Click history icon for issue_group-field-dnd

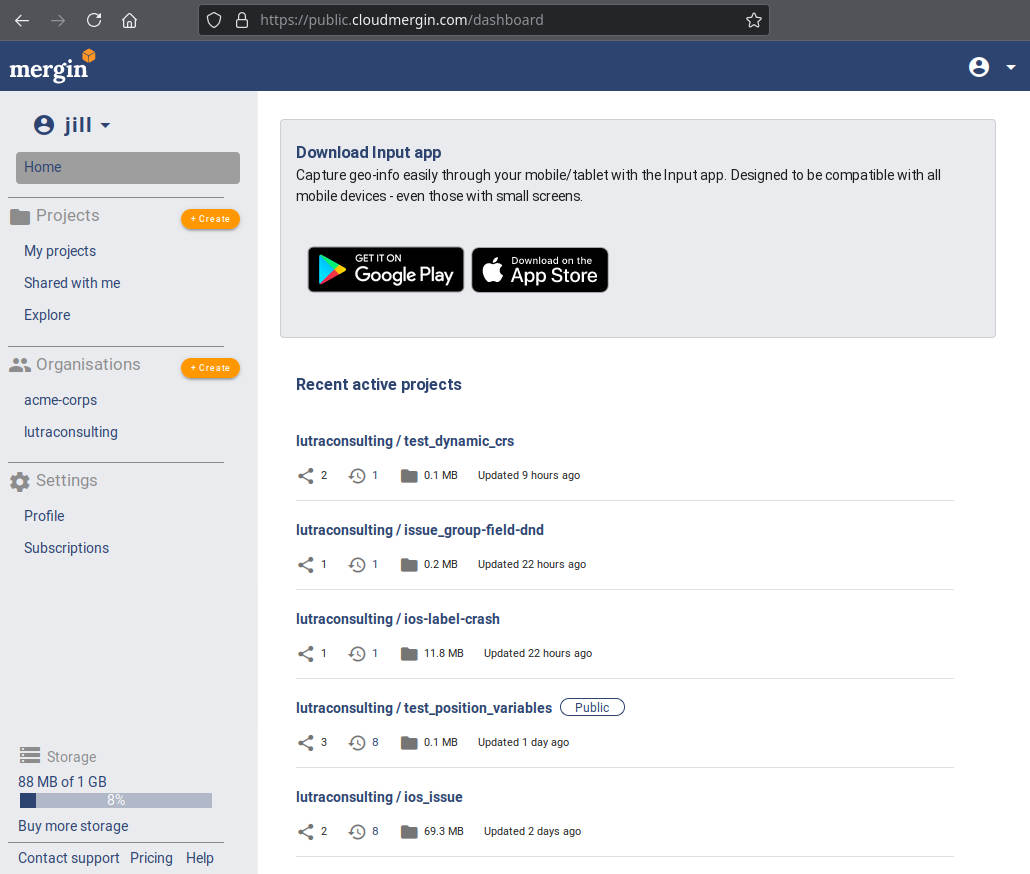(x=357, y=565)
